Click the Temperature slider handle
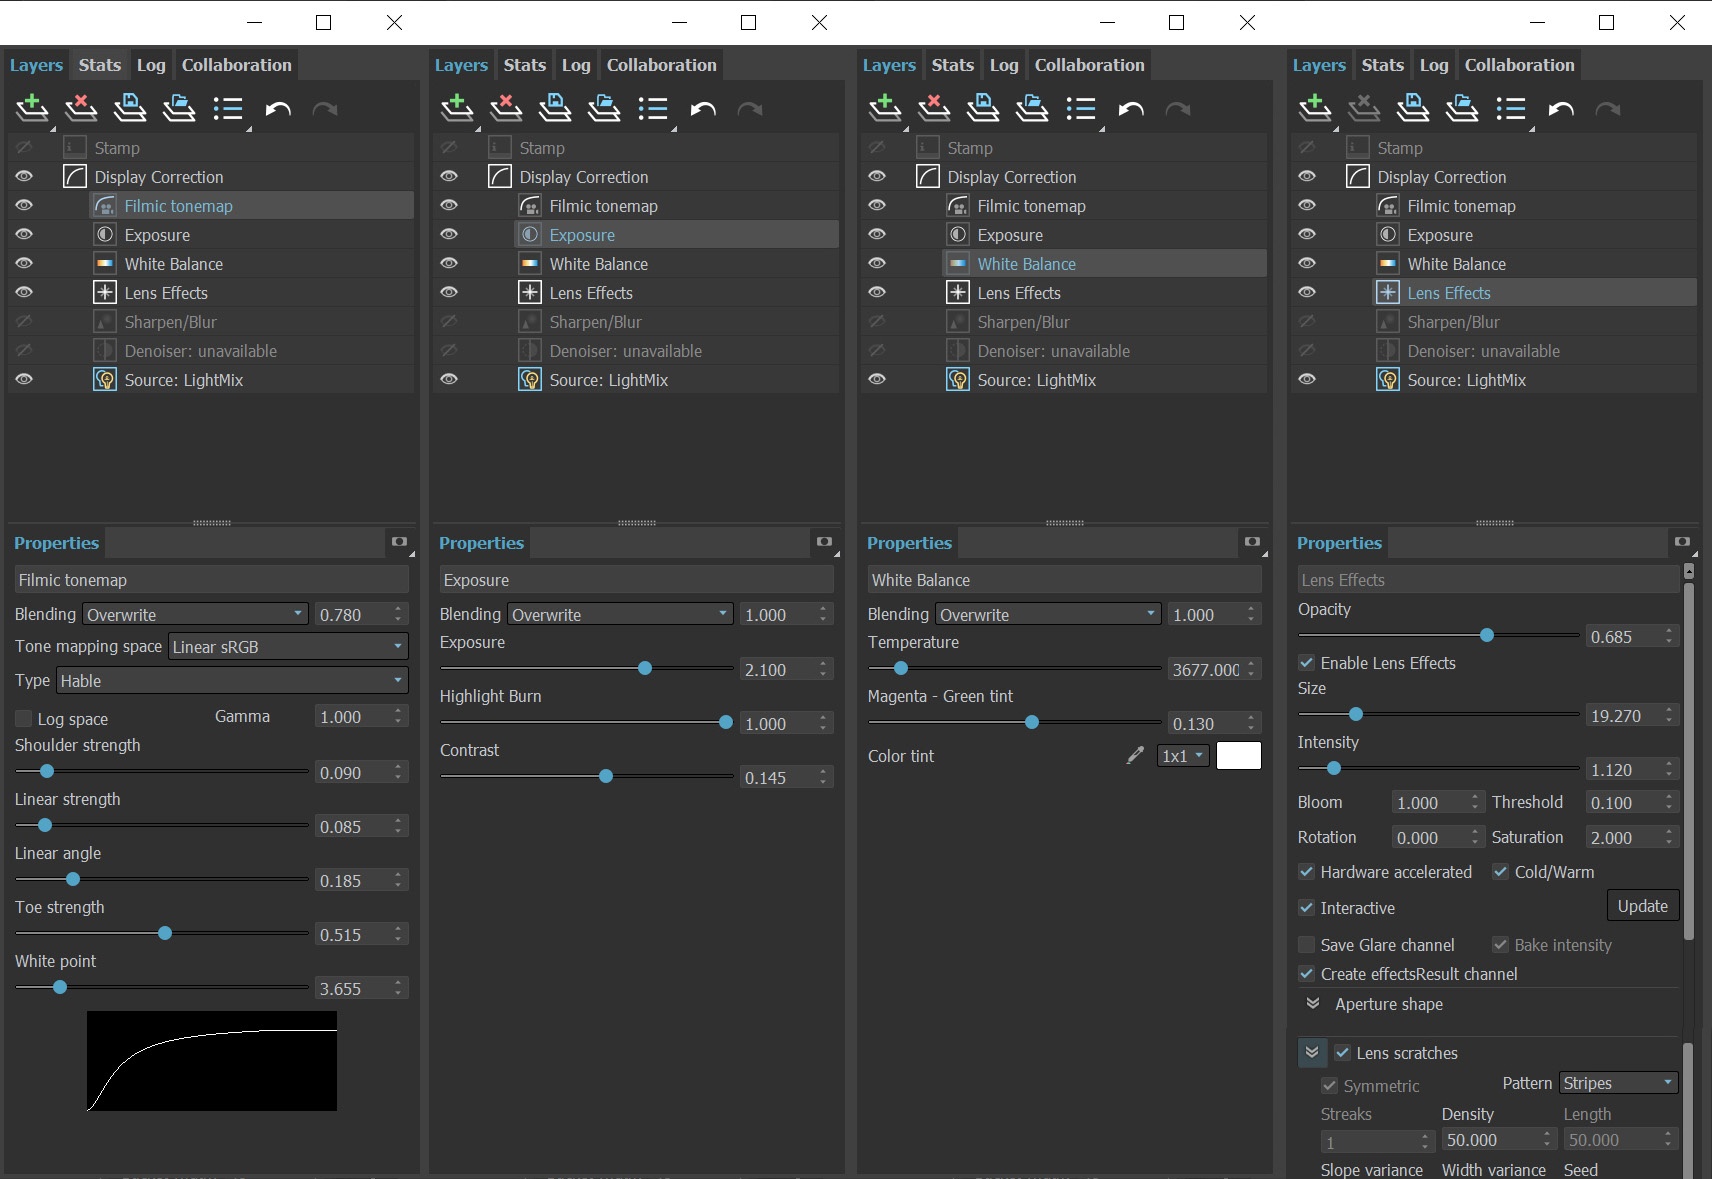 pos(901,668)
